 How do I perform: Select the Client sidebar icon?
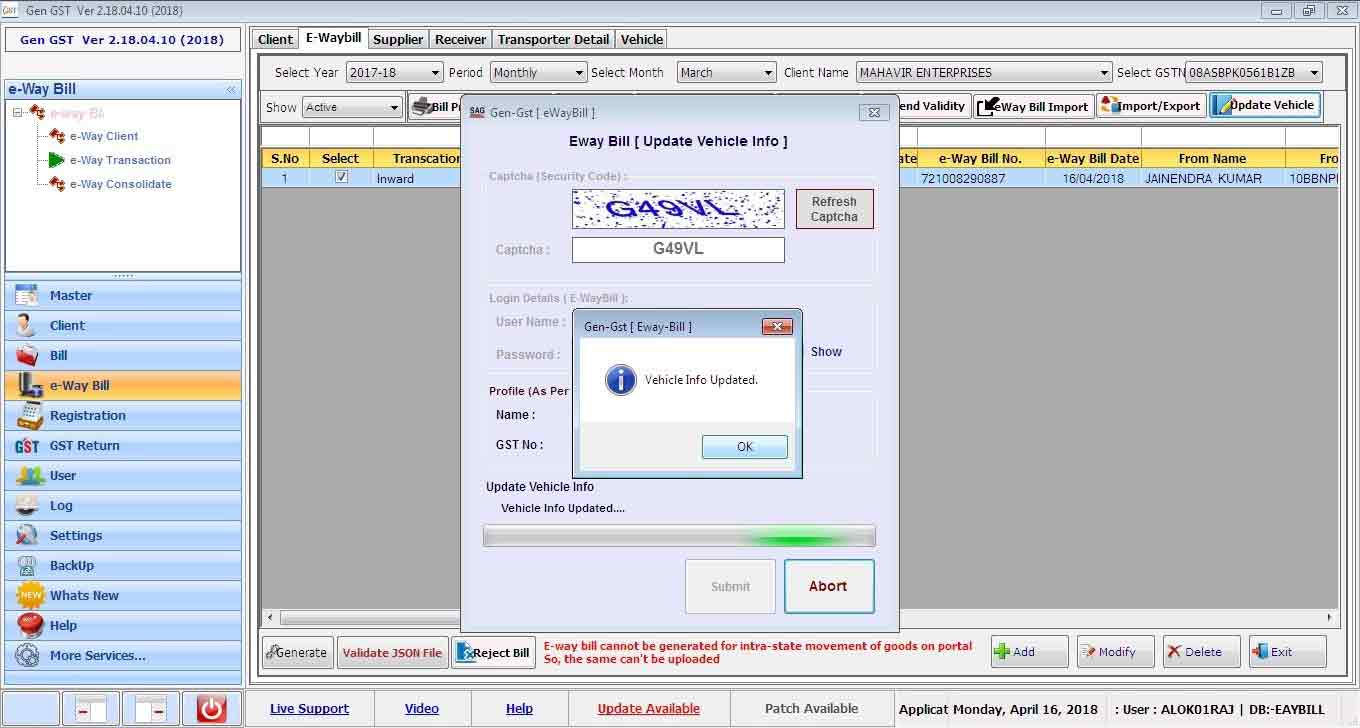pos(27,326)
